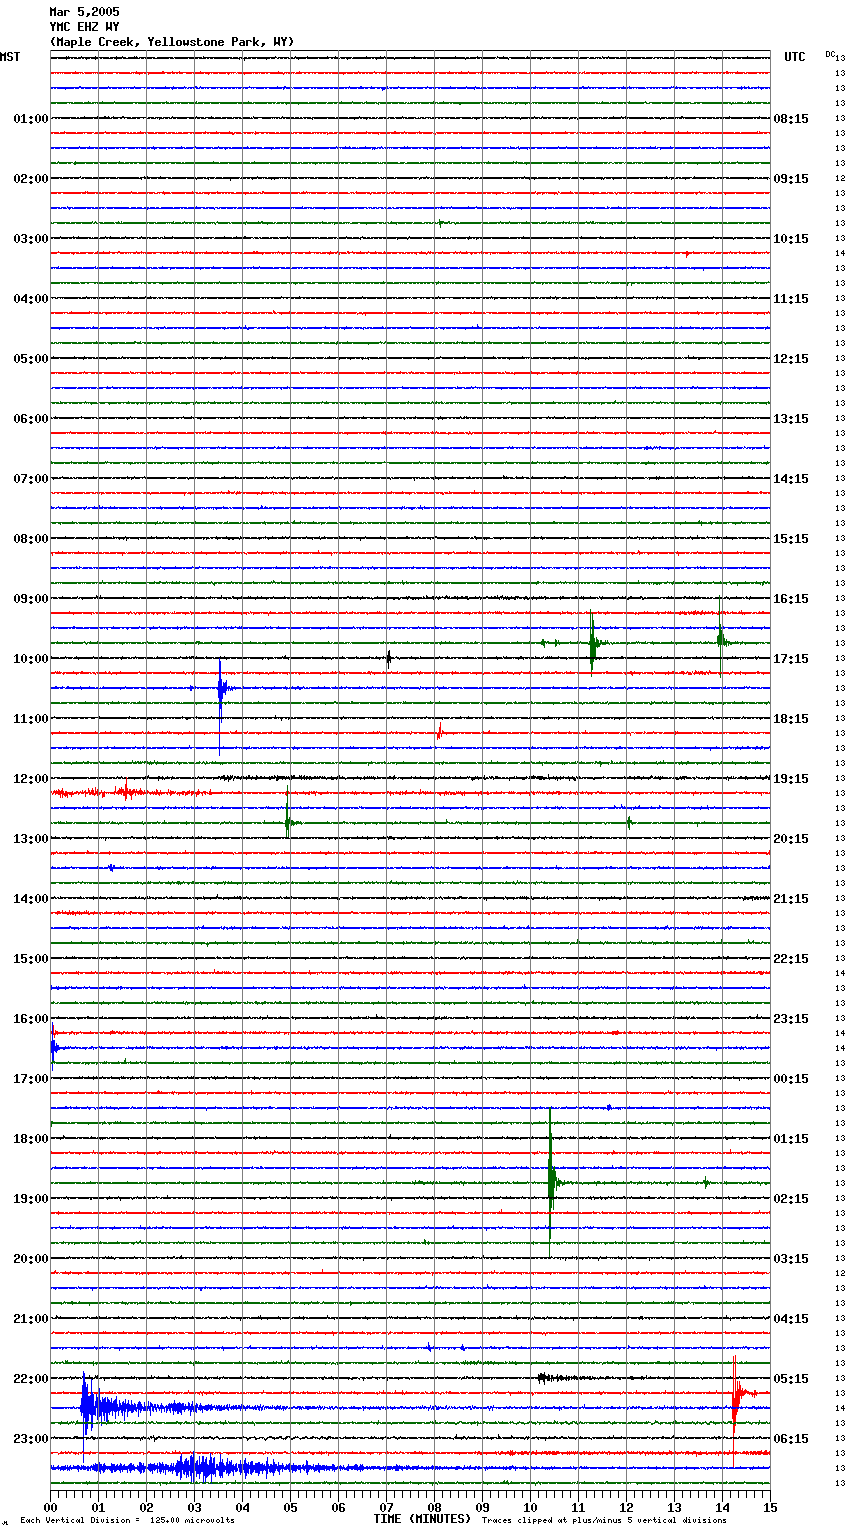Click the MST time label '16:00'
Image resolution: width=850 pixels, height=1534 pixels.
[31, 1019]
